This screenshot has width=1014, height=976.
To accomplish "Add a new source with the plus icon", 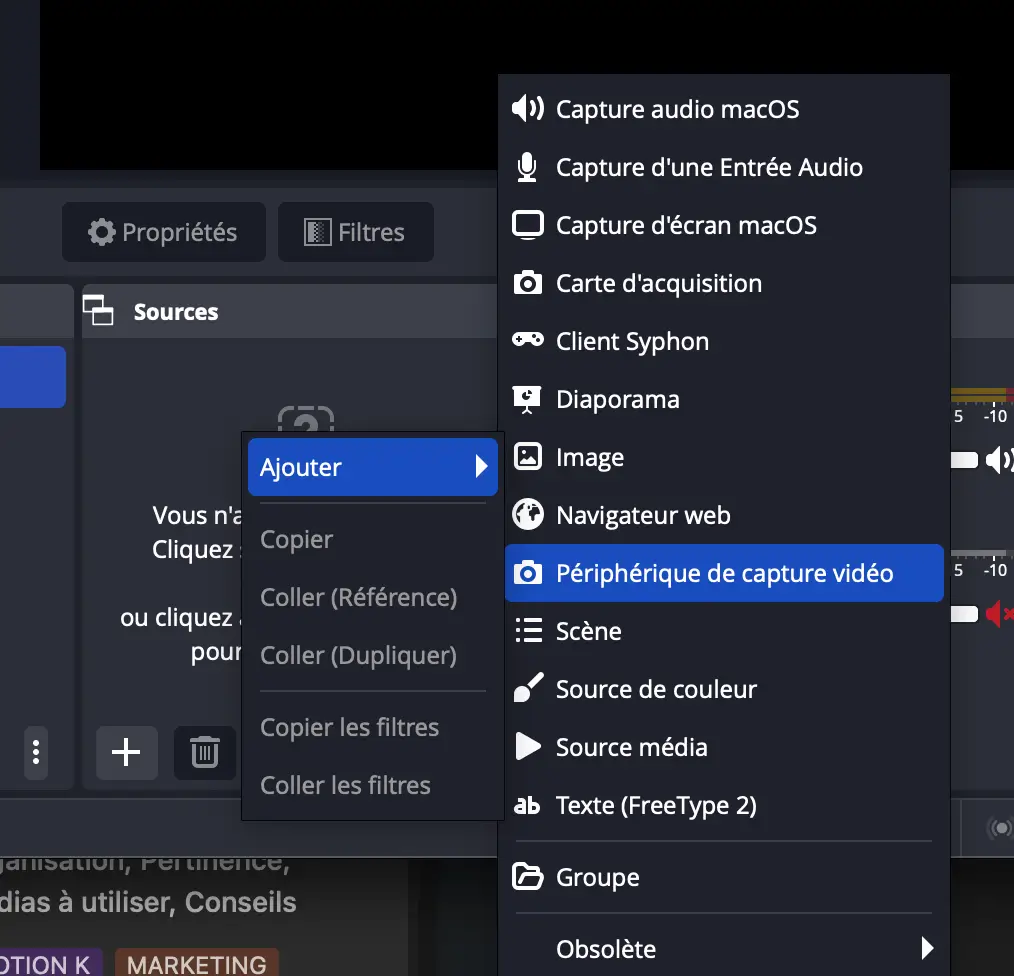I will tap(126, 753).
